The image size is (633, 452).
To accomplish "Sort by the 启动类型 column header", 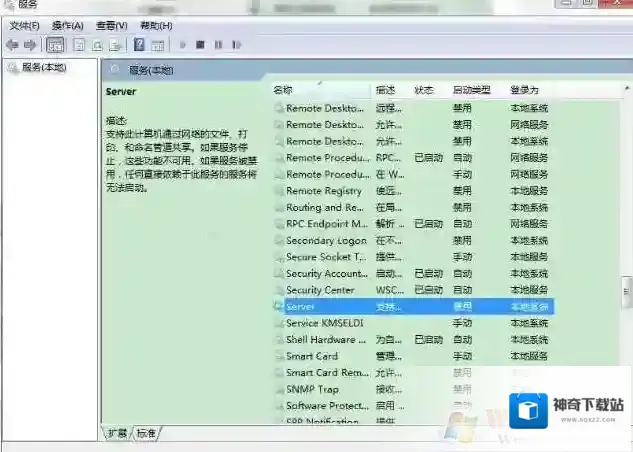I will point(471,90).
